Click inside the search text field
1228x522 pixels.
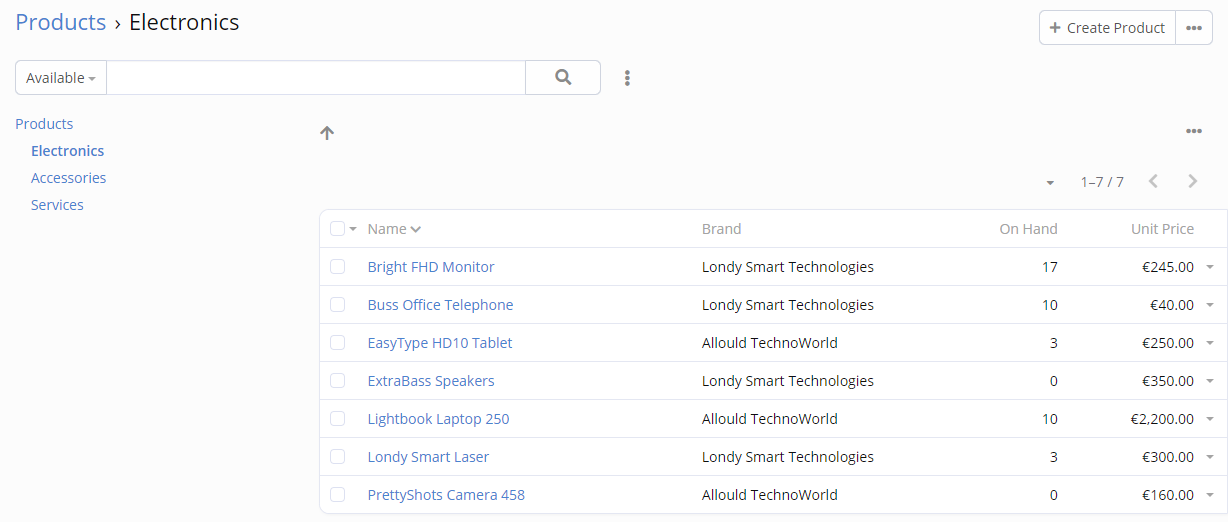pos(316,78)
